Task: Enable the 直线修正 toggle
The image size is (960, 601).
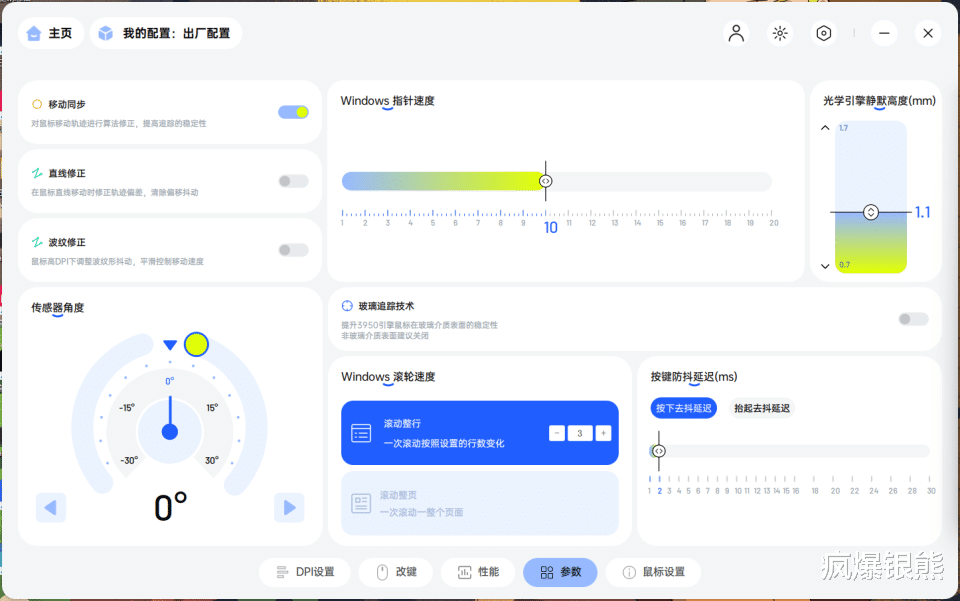Action: (x=293, y=181)
